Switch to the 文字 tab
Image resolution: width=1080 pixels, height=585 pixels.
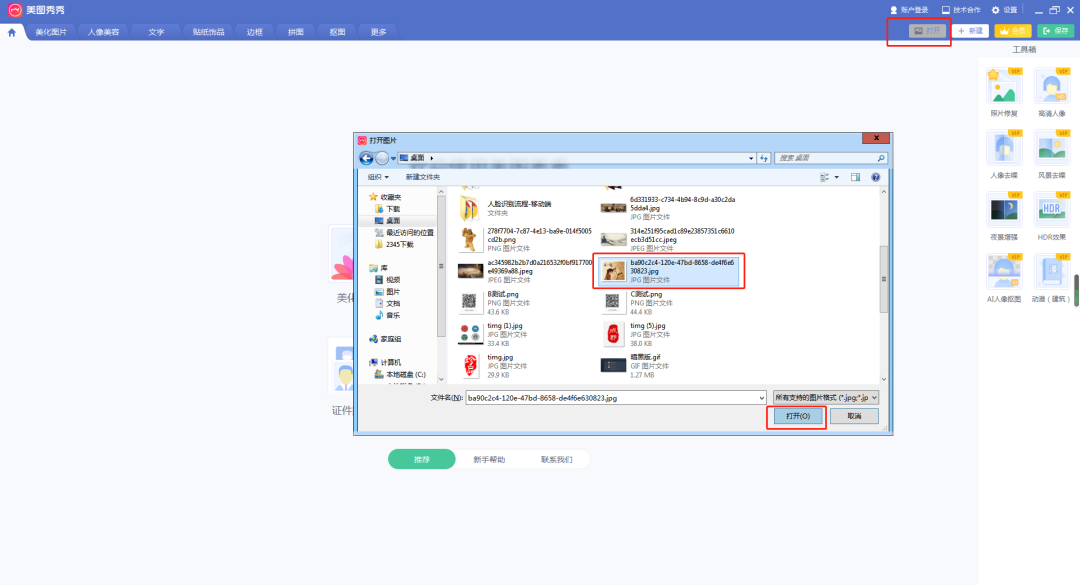point(156,32)
